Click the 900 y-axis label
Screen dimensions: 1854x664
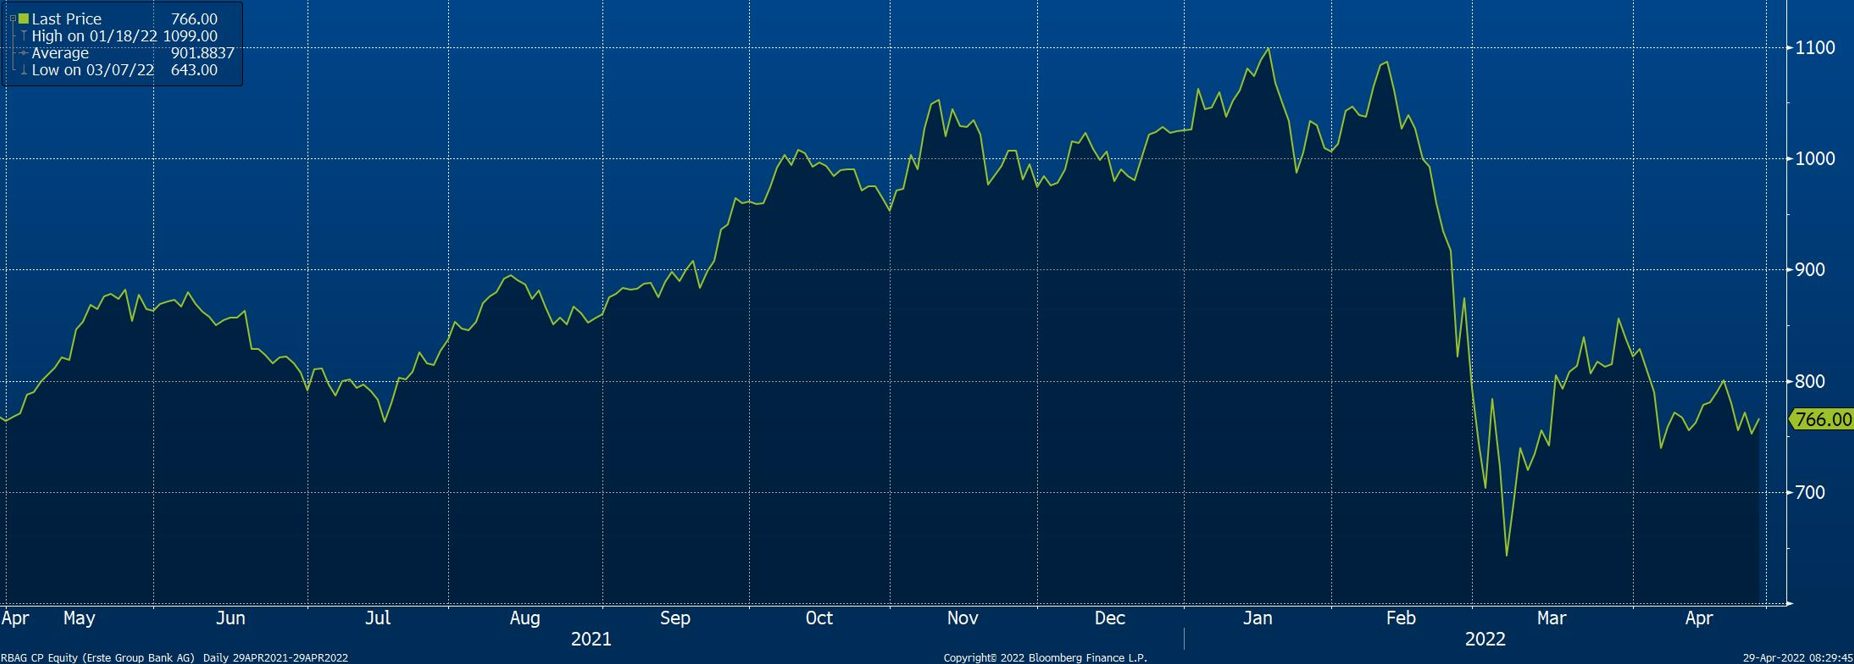pyautogui.click(x=1810, y=270)
